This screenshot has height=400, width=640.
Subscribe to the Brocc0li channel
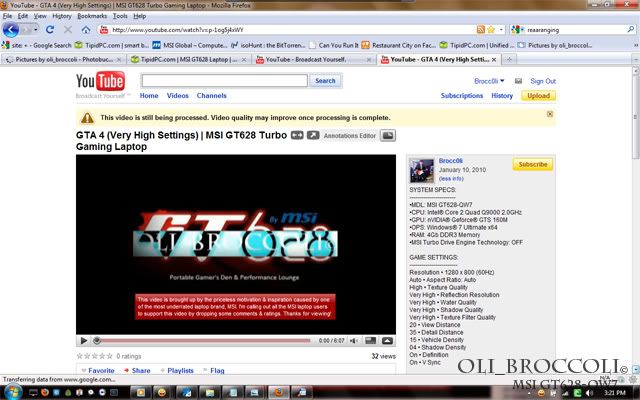533,164
